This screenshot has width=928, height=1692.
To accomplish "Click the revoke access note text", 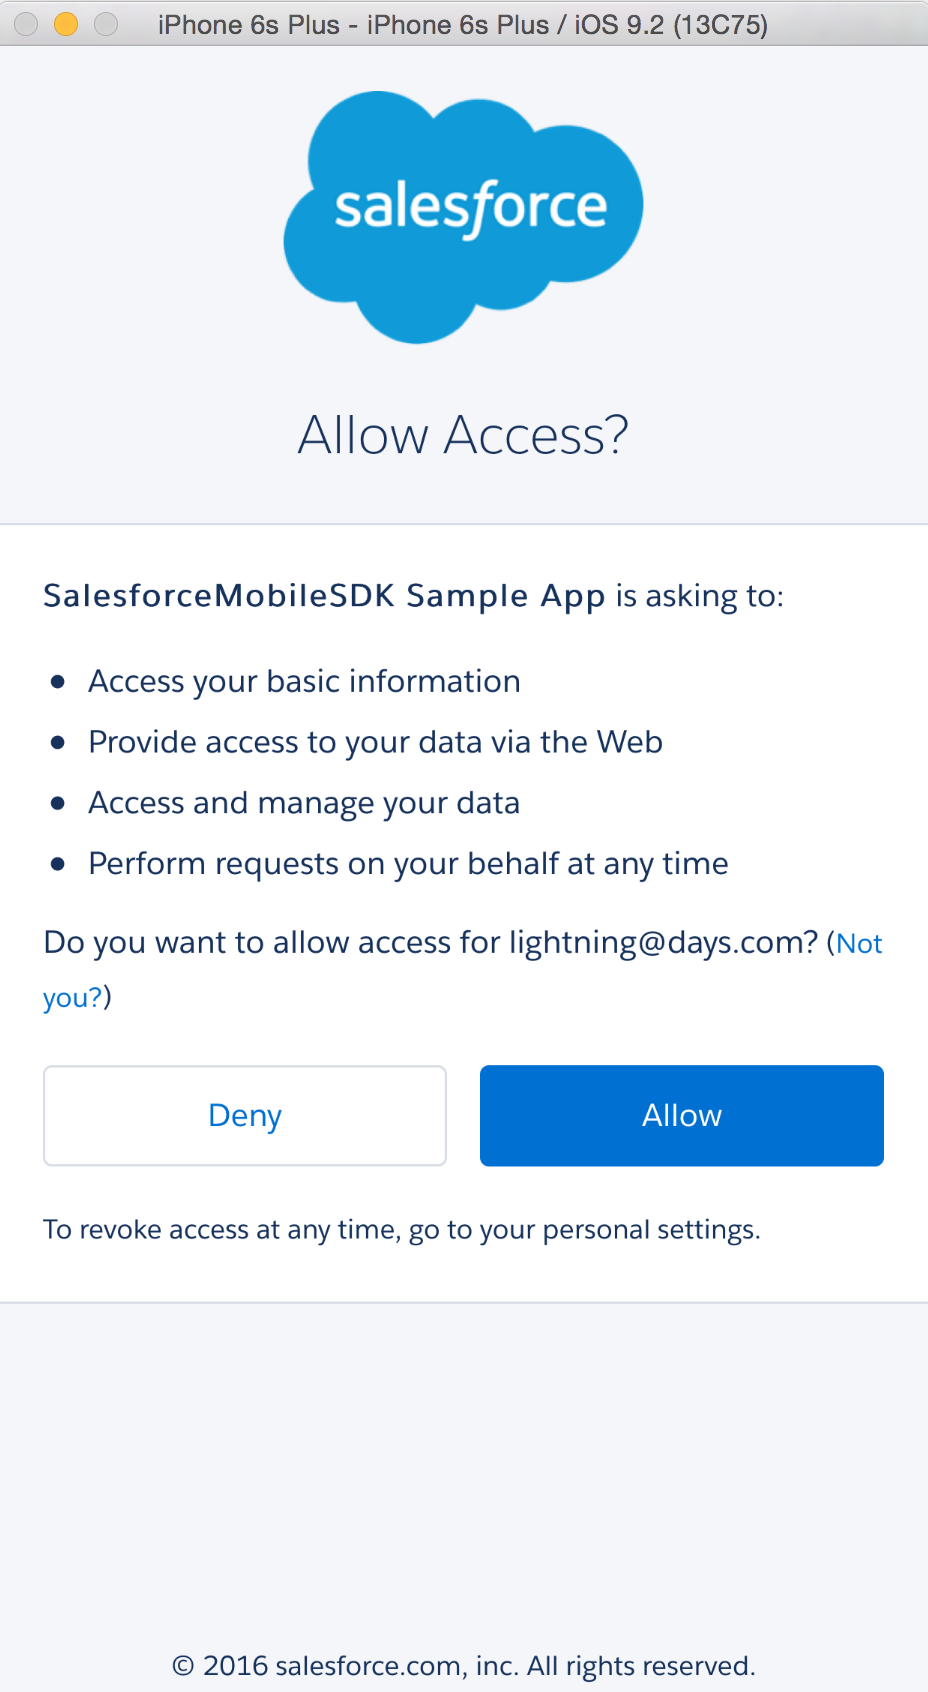I will point(402,1229).
